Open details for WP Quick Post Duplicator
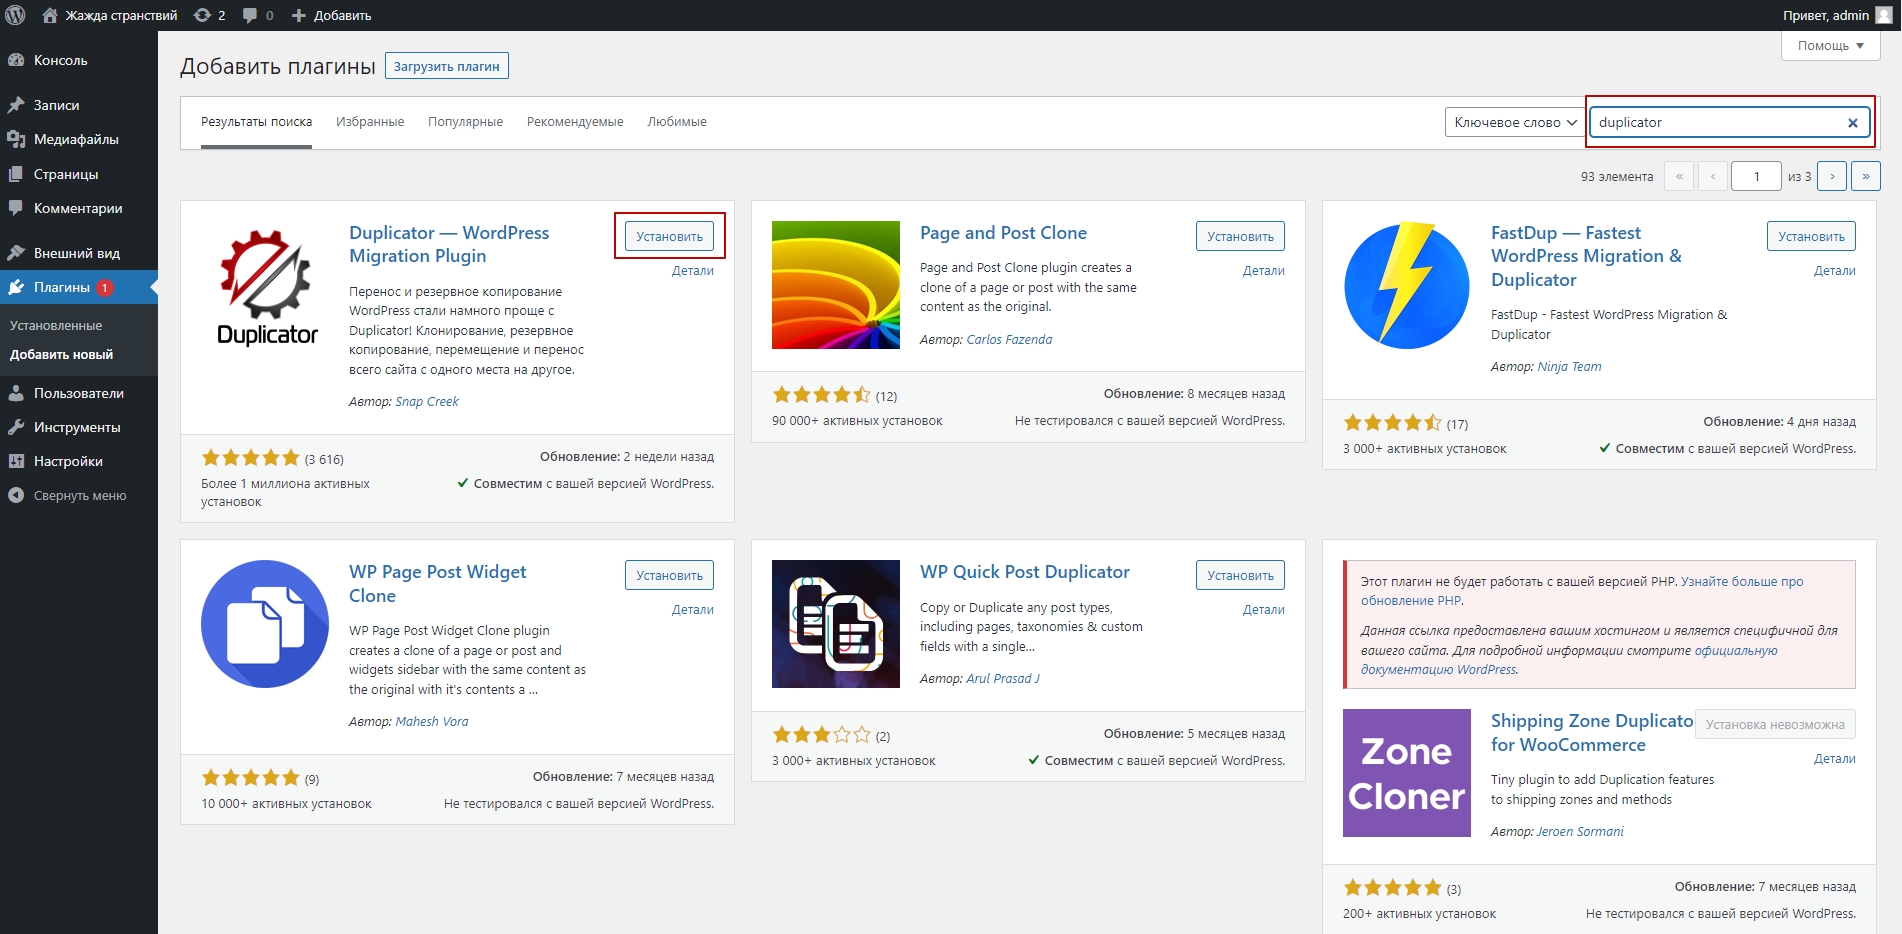Viewport: 1902px width, 934px height. coord(1263,609)
